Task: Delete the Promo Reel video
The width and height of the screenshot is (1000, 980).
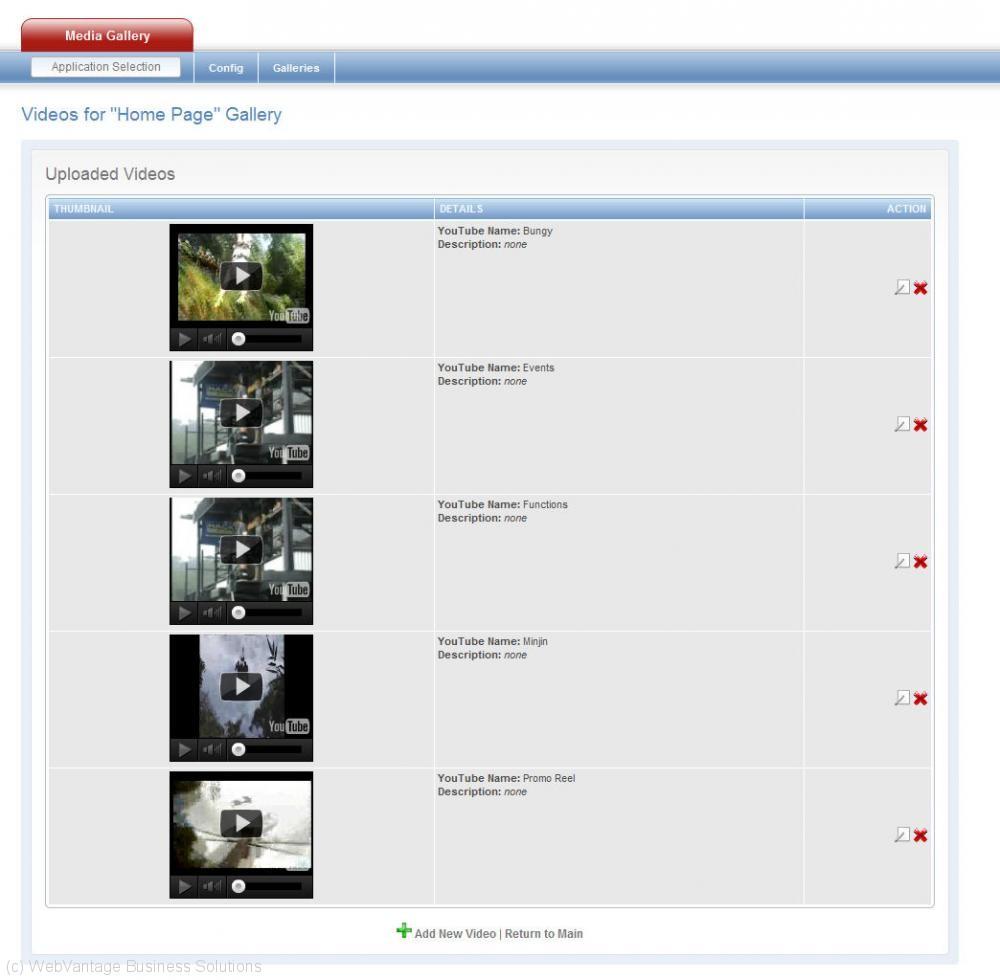Action: [920, 835]
